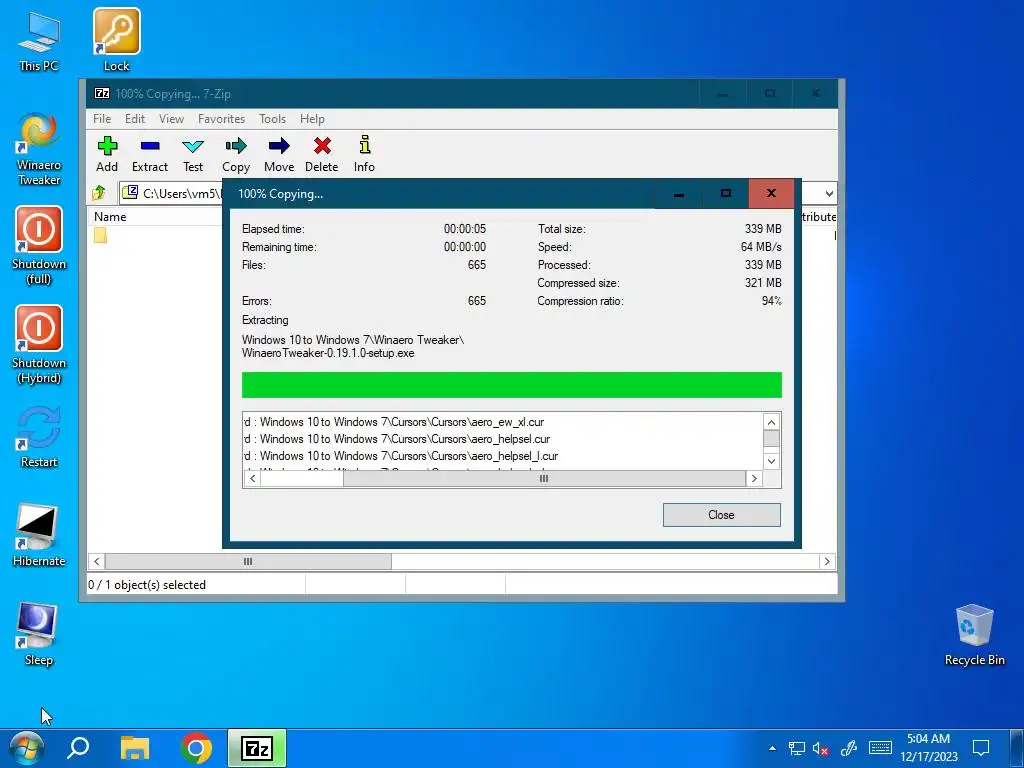Click the Info toolbar icon
Screen dimensions: 1024x768
click(364, 154)
